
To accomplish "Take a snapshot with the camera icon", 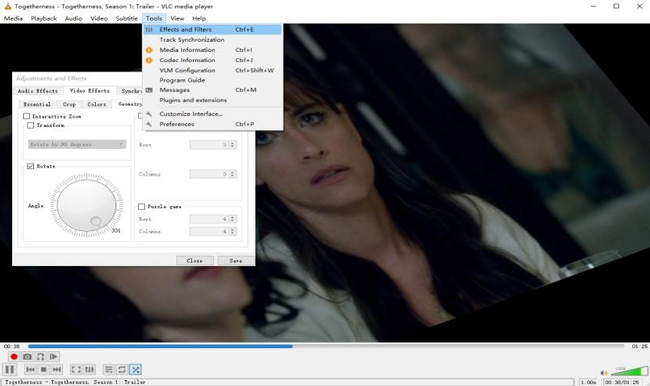I will [x=27, y=357].
